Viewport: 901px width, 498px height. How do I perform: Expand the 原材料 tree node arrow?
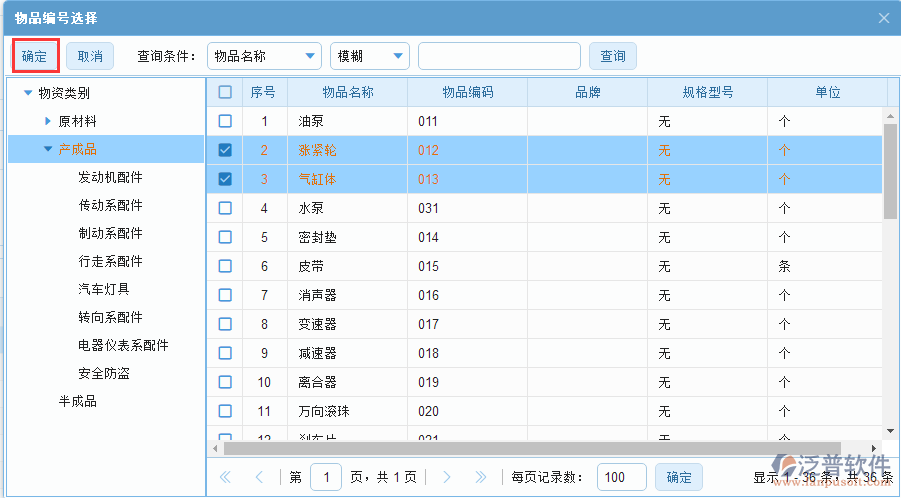pos(48,121)
